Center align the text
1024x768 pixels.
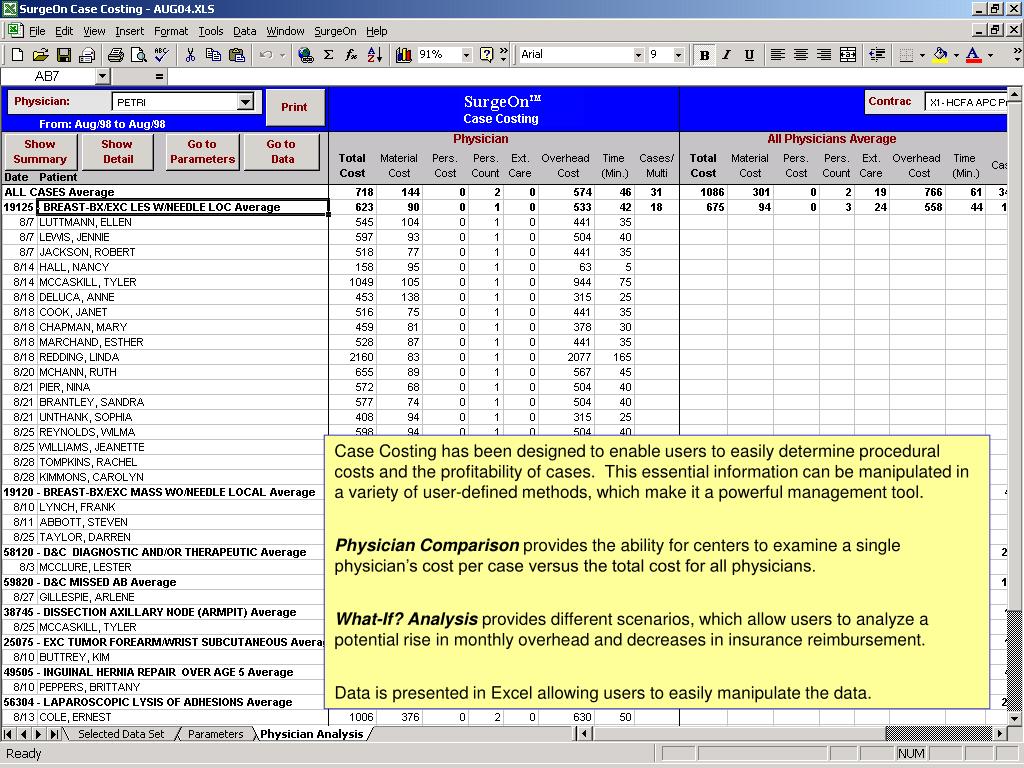[801, 55]
